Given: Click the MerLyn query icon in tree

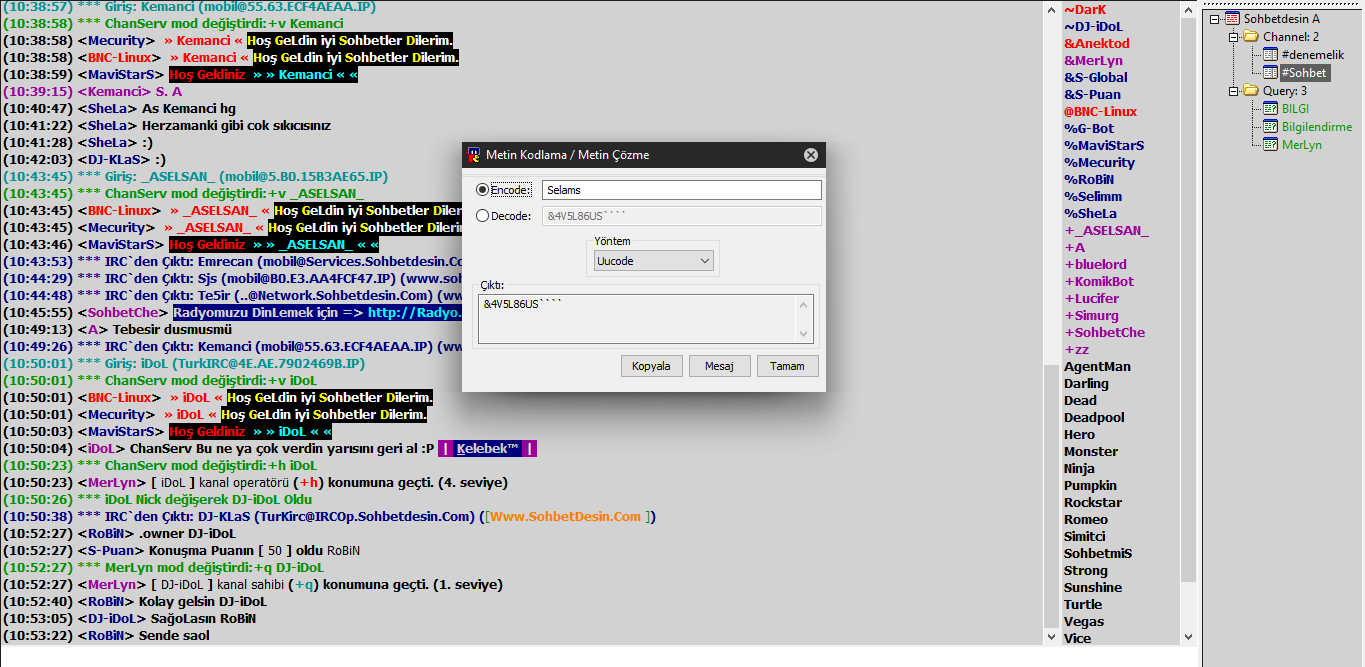Looking at the screenshot, I should pos(1270,145).
